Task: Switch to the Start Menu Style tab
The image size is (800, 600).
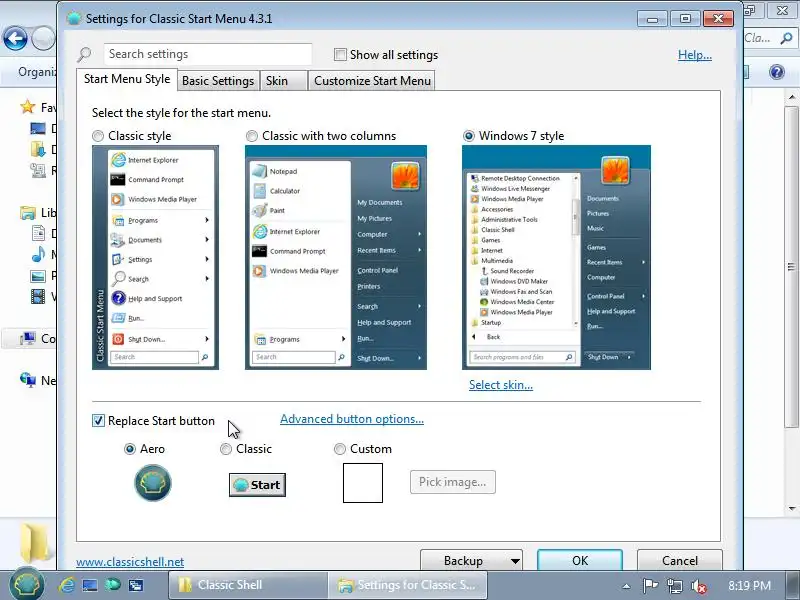Action: click(x=127, y=79)
